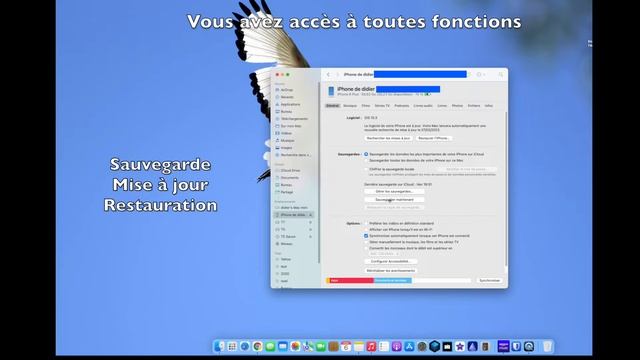Image resolution: width=640 pixels, height=360 pixels.
Task: Open Documents under iCloud in sidebar
Action: [x=289, y=178]
